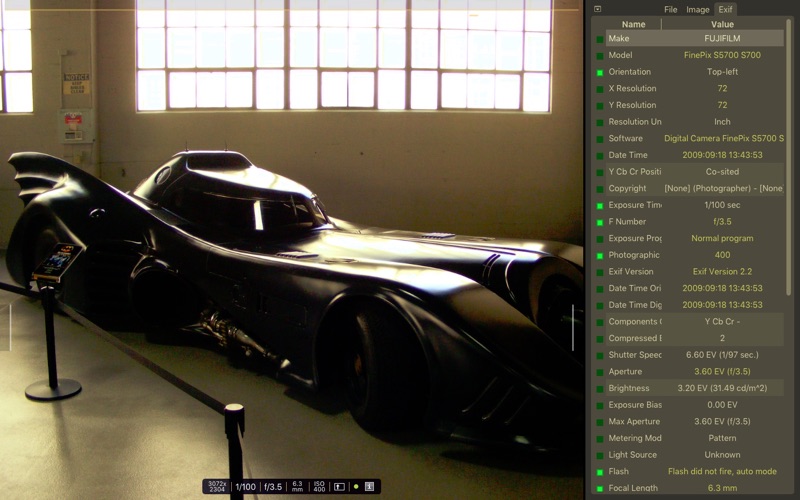
Task: Toggle the green square for Photographic
Action: point(599,256)
